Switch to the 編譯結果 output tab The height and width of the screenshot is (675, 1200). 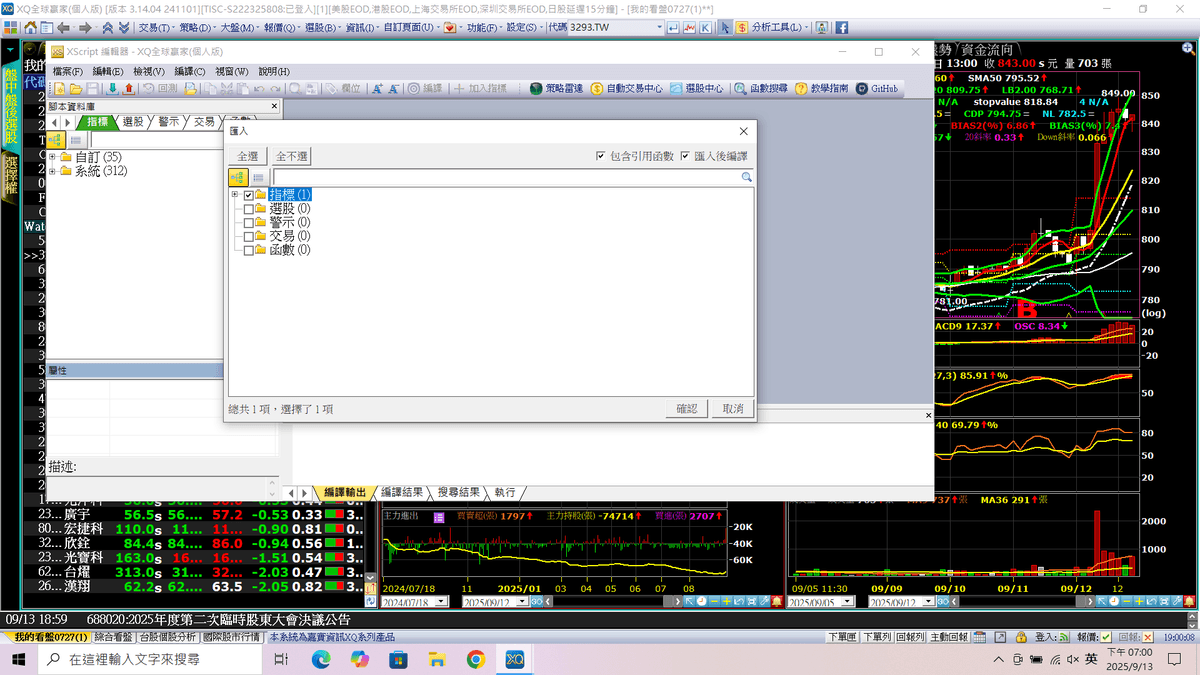pyautogui.click(x=402, y=492)
